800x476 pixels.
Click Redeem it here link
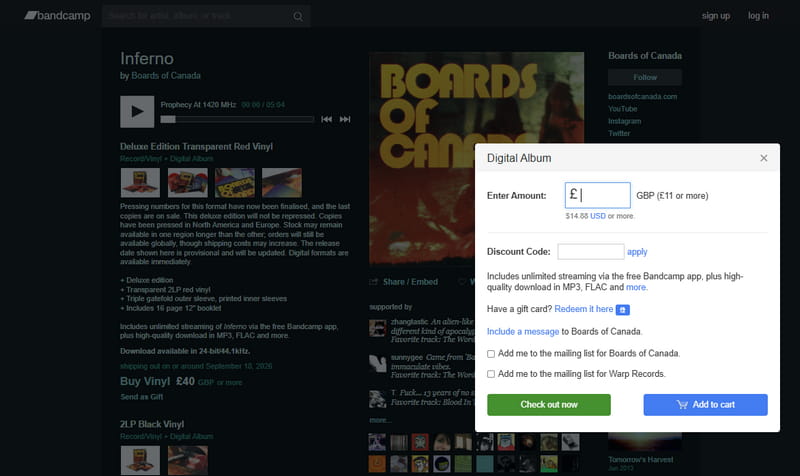pos(584,309)
